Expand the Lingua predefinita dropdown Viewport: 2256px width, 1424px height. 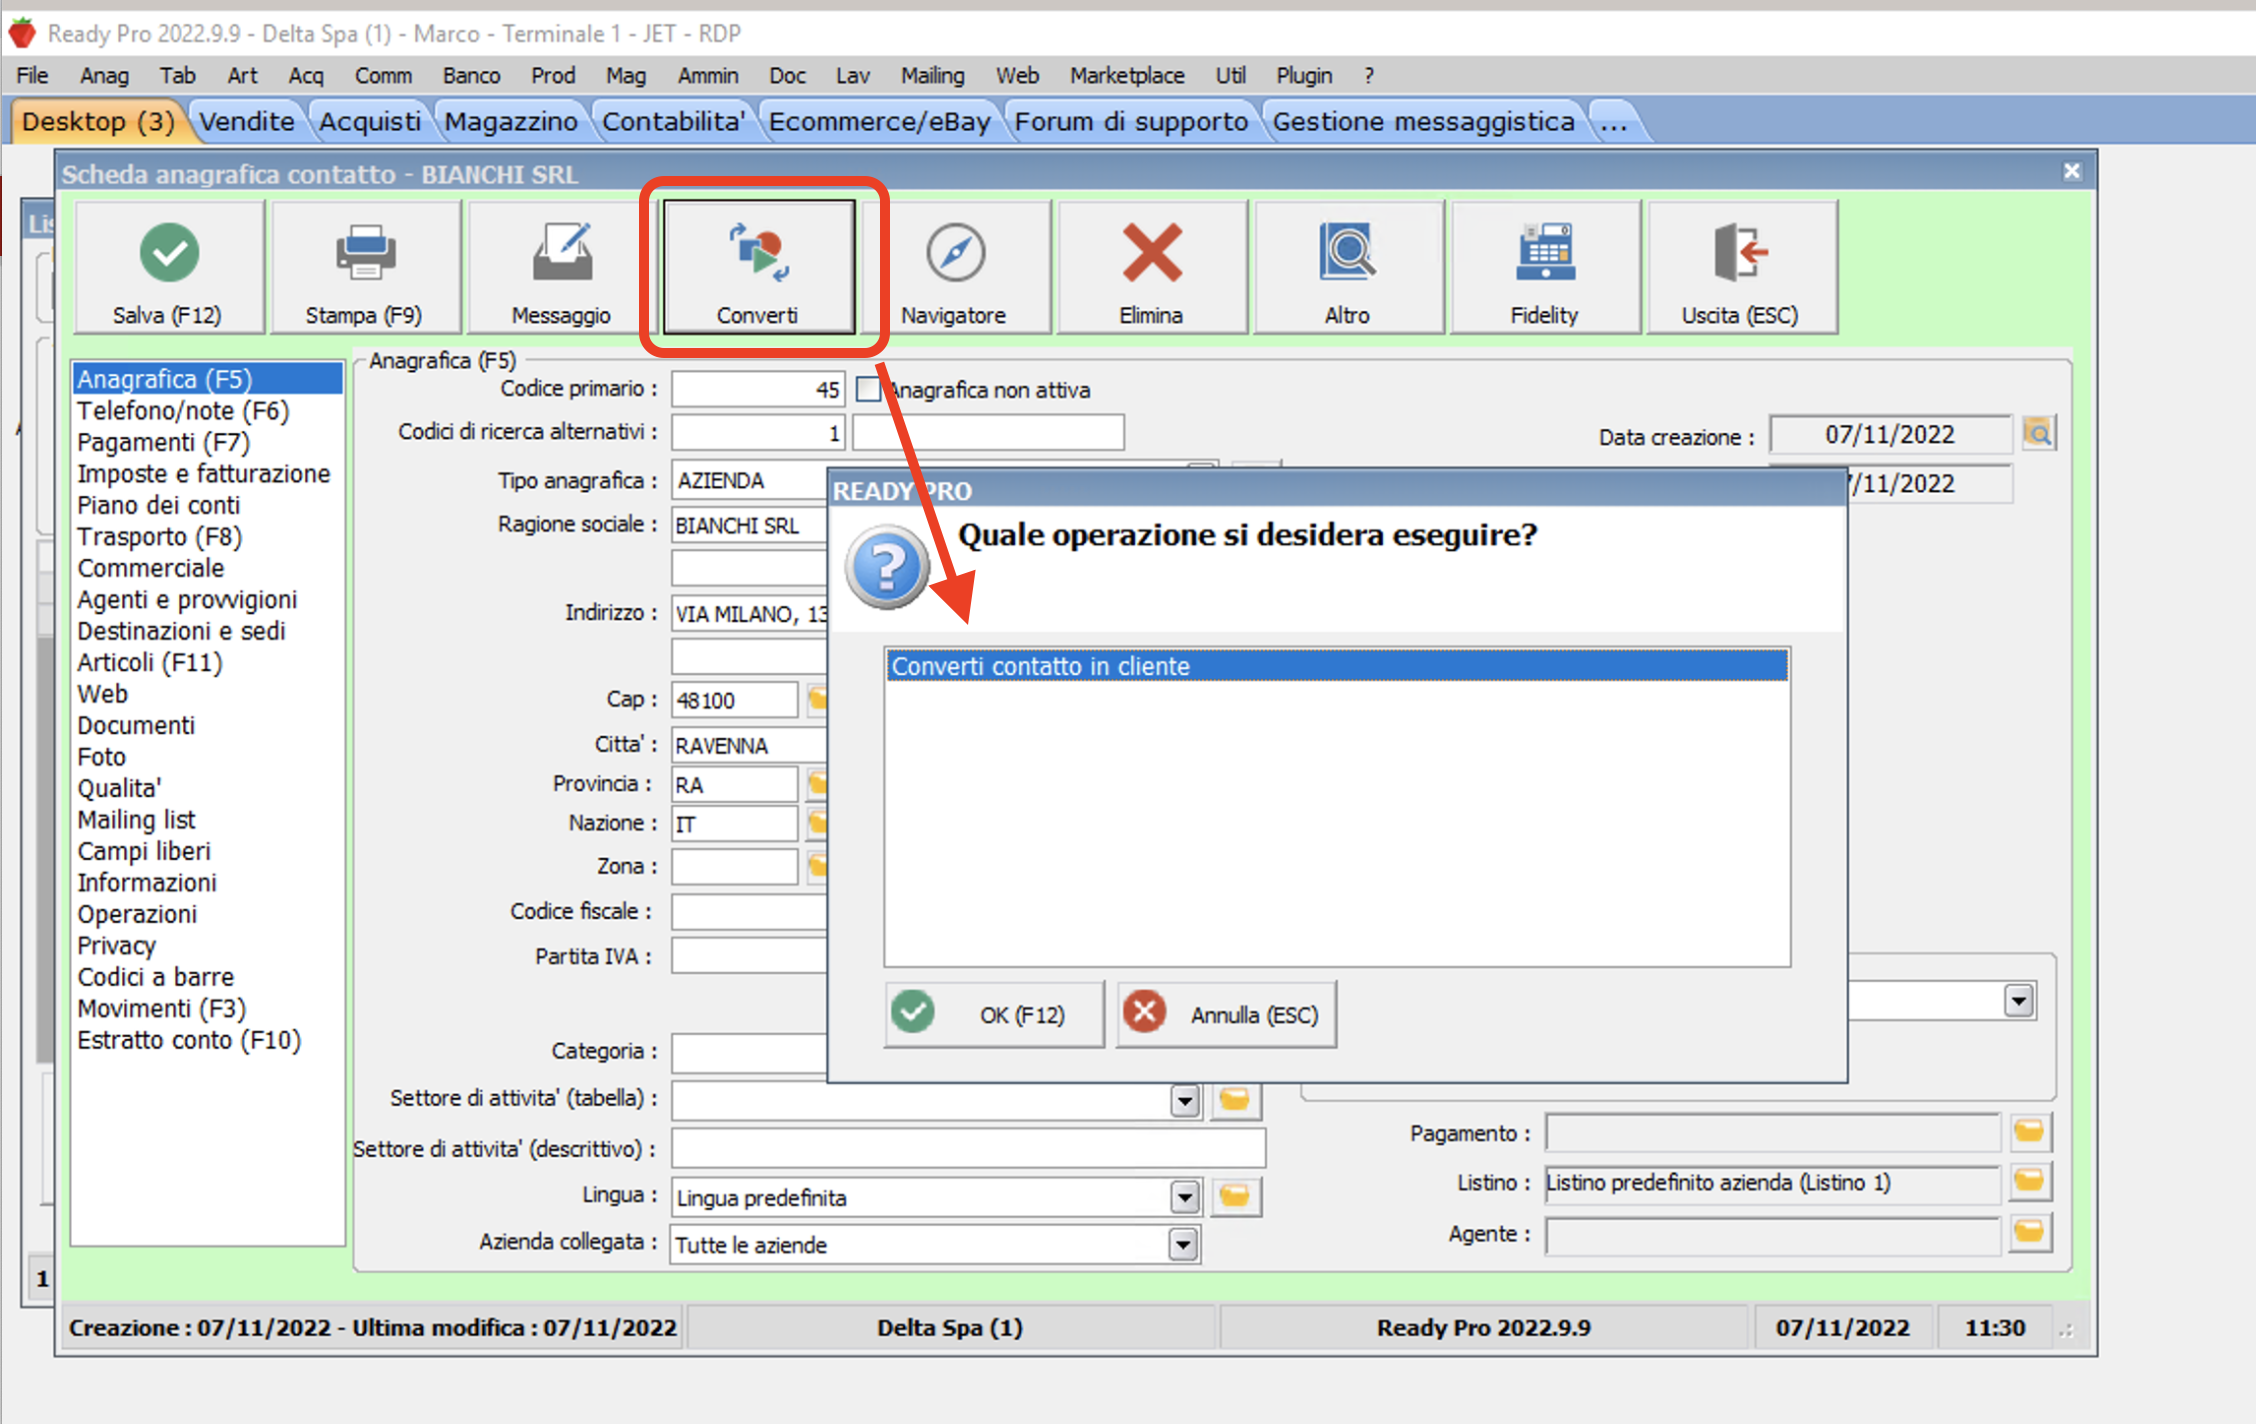click(1184, 1196)
